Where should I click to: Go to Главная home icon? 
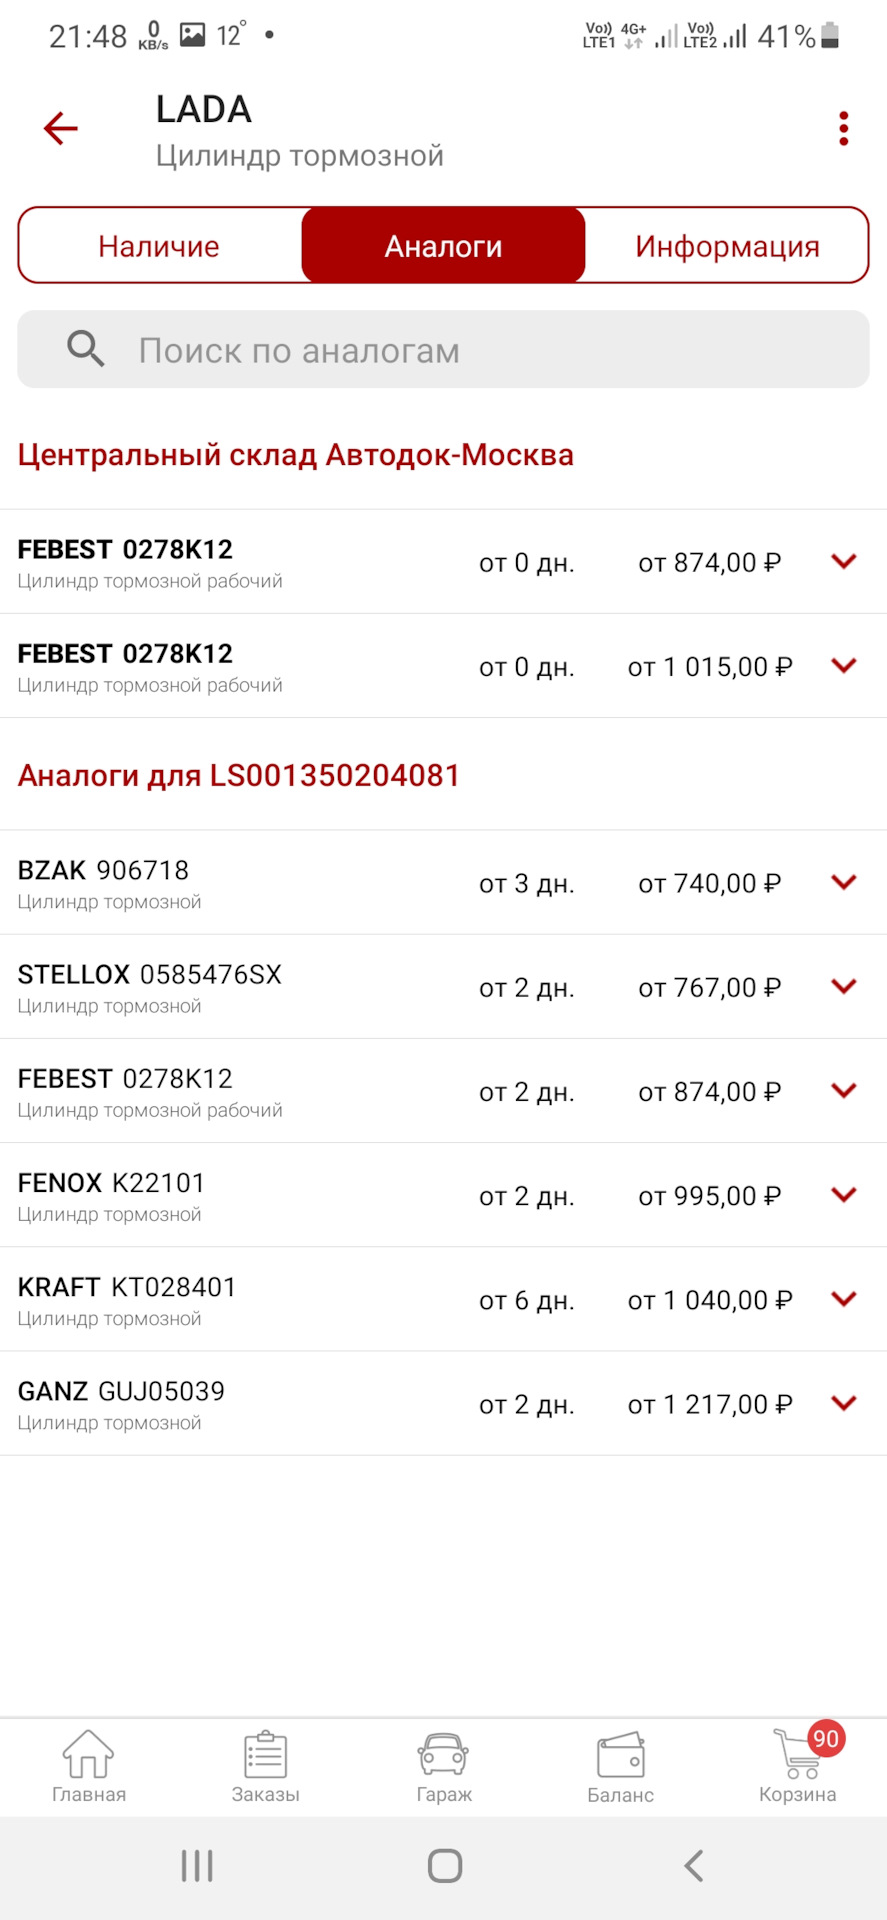89,1767
